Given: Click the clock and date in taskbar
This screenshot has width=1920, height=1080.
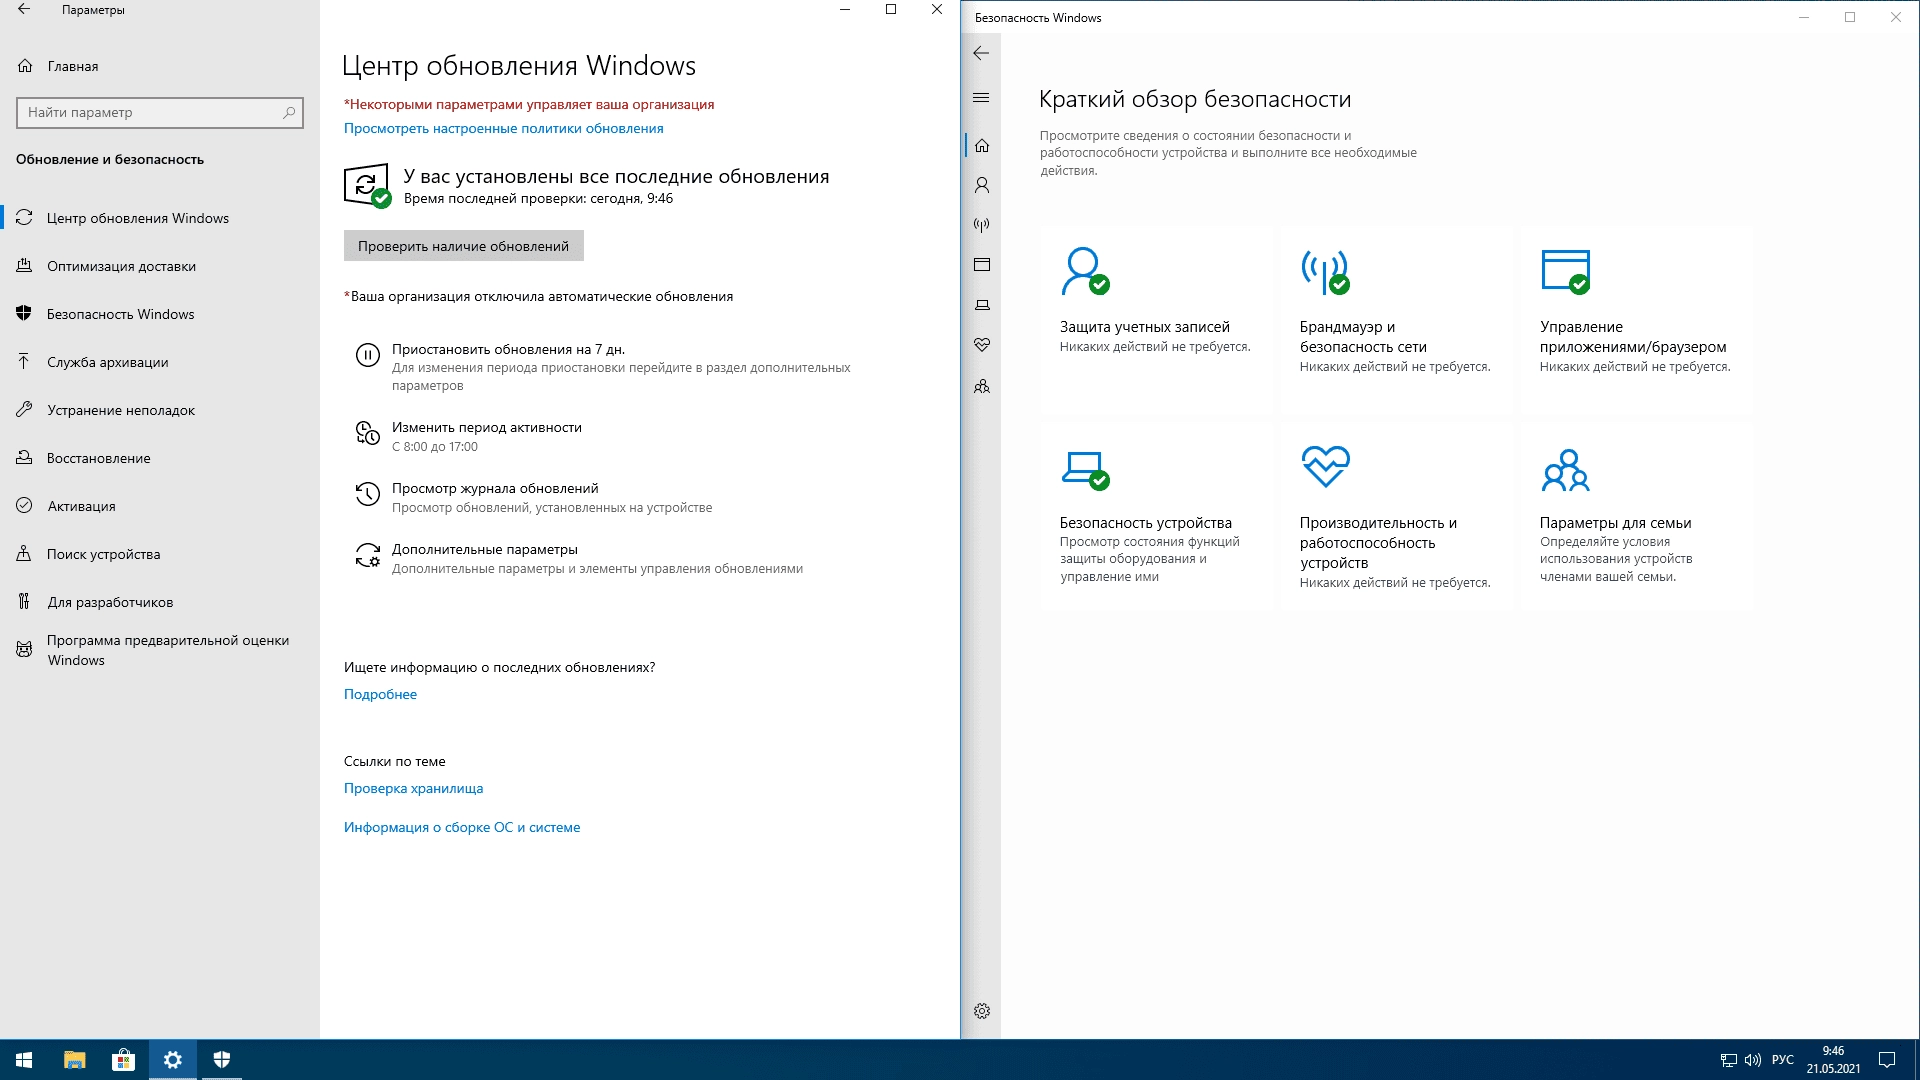Looking at the screenshot, I should (1833, 1060).
